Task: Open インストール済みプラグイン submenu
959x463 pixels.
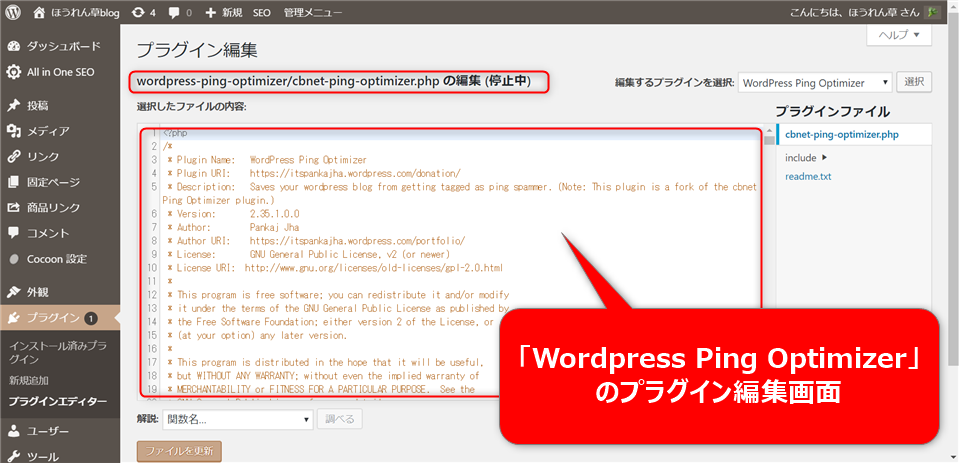Action: coord(57,352)
